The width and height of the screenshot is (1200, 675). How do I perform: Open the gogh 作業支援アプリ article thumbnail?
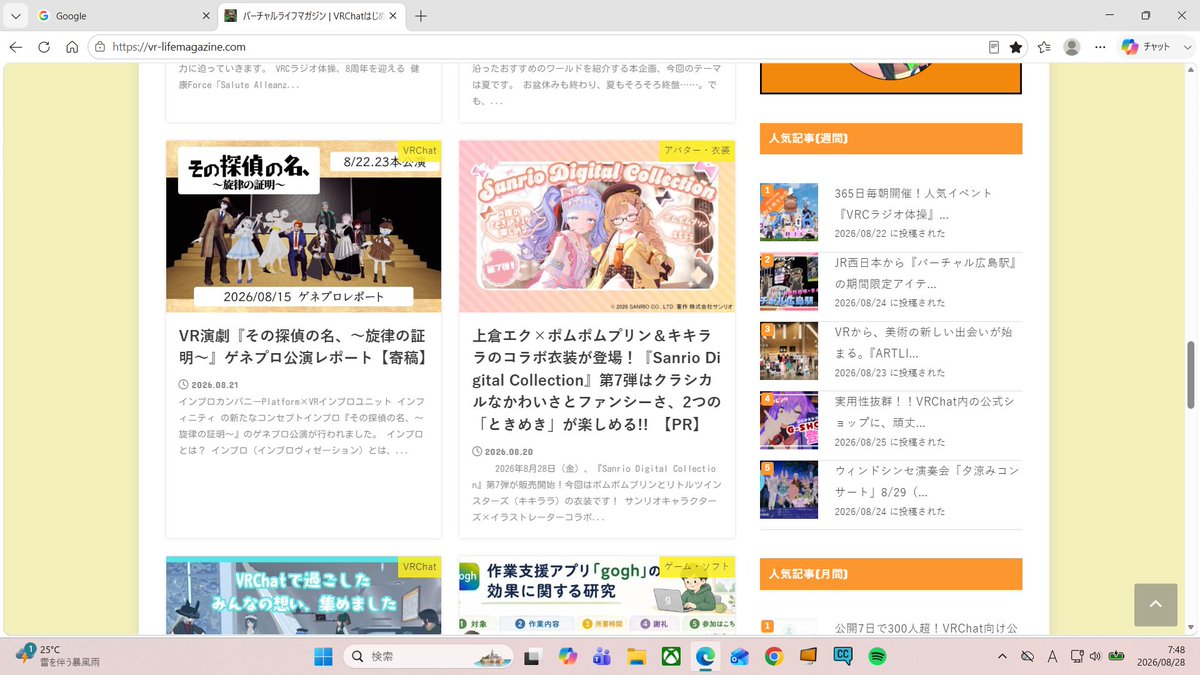[597, 595]
